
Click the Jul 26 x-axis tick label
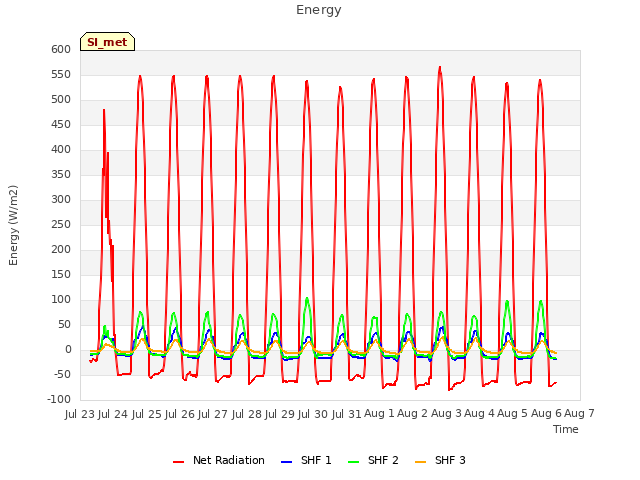tap(180, 414)
